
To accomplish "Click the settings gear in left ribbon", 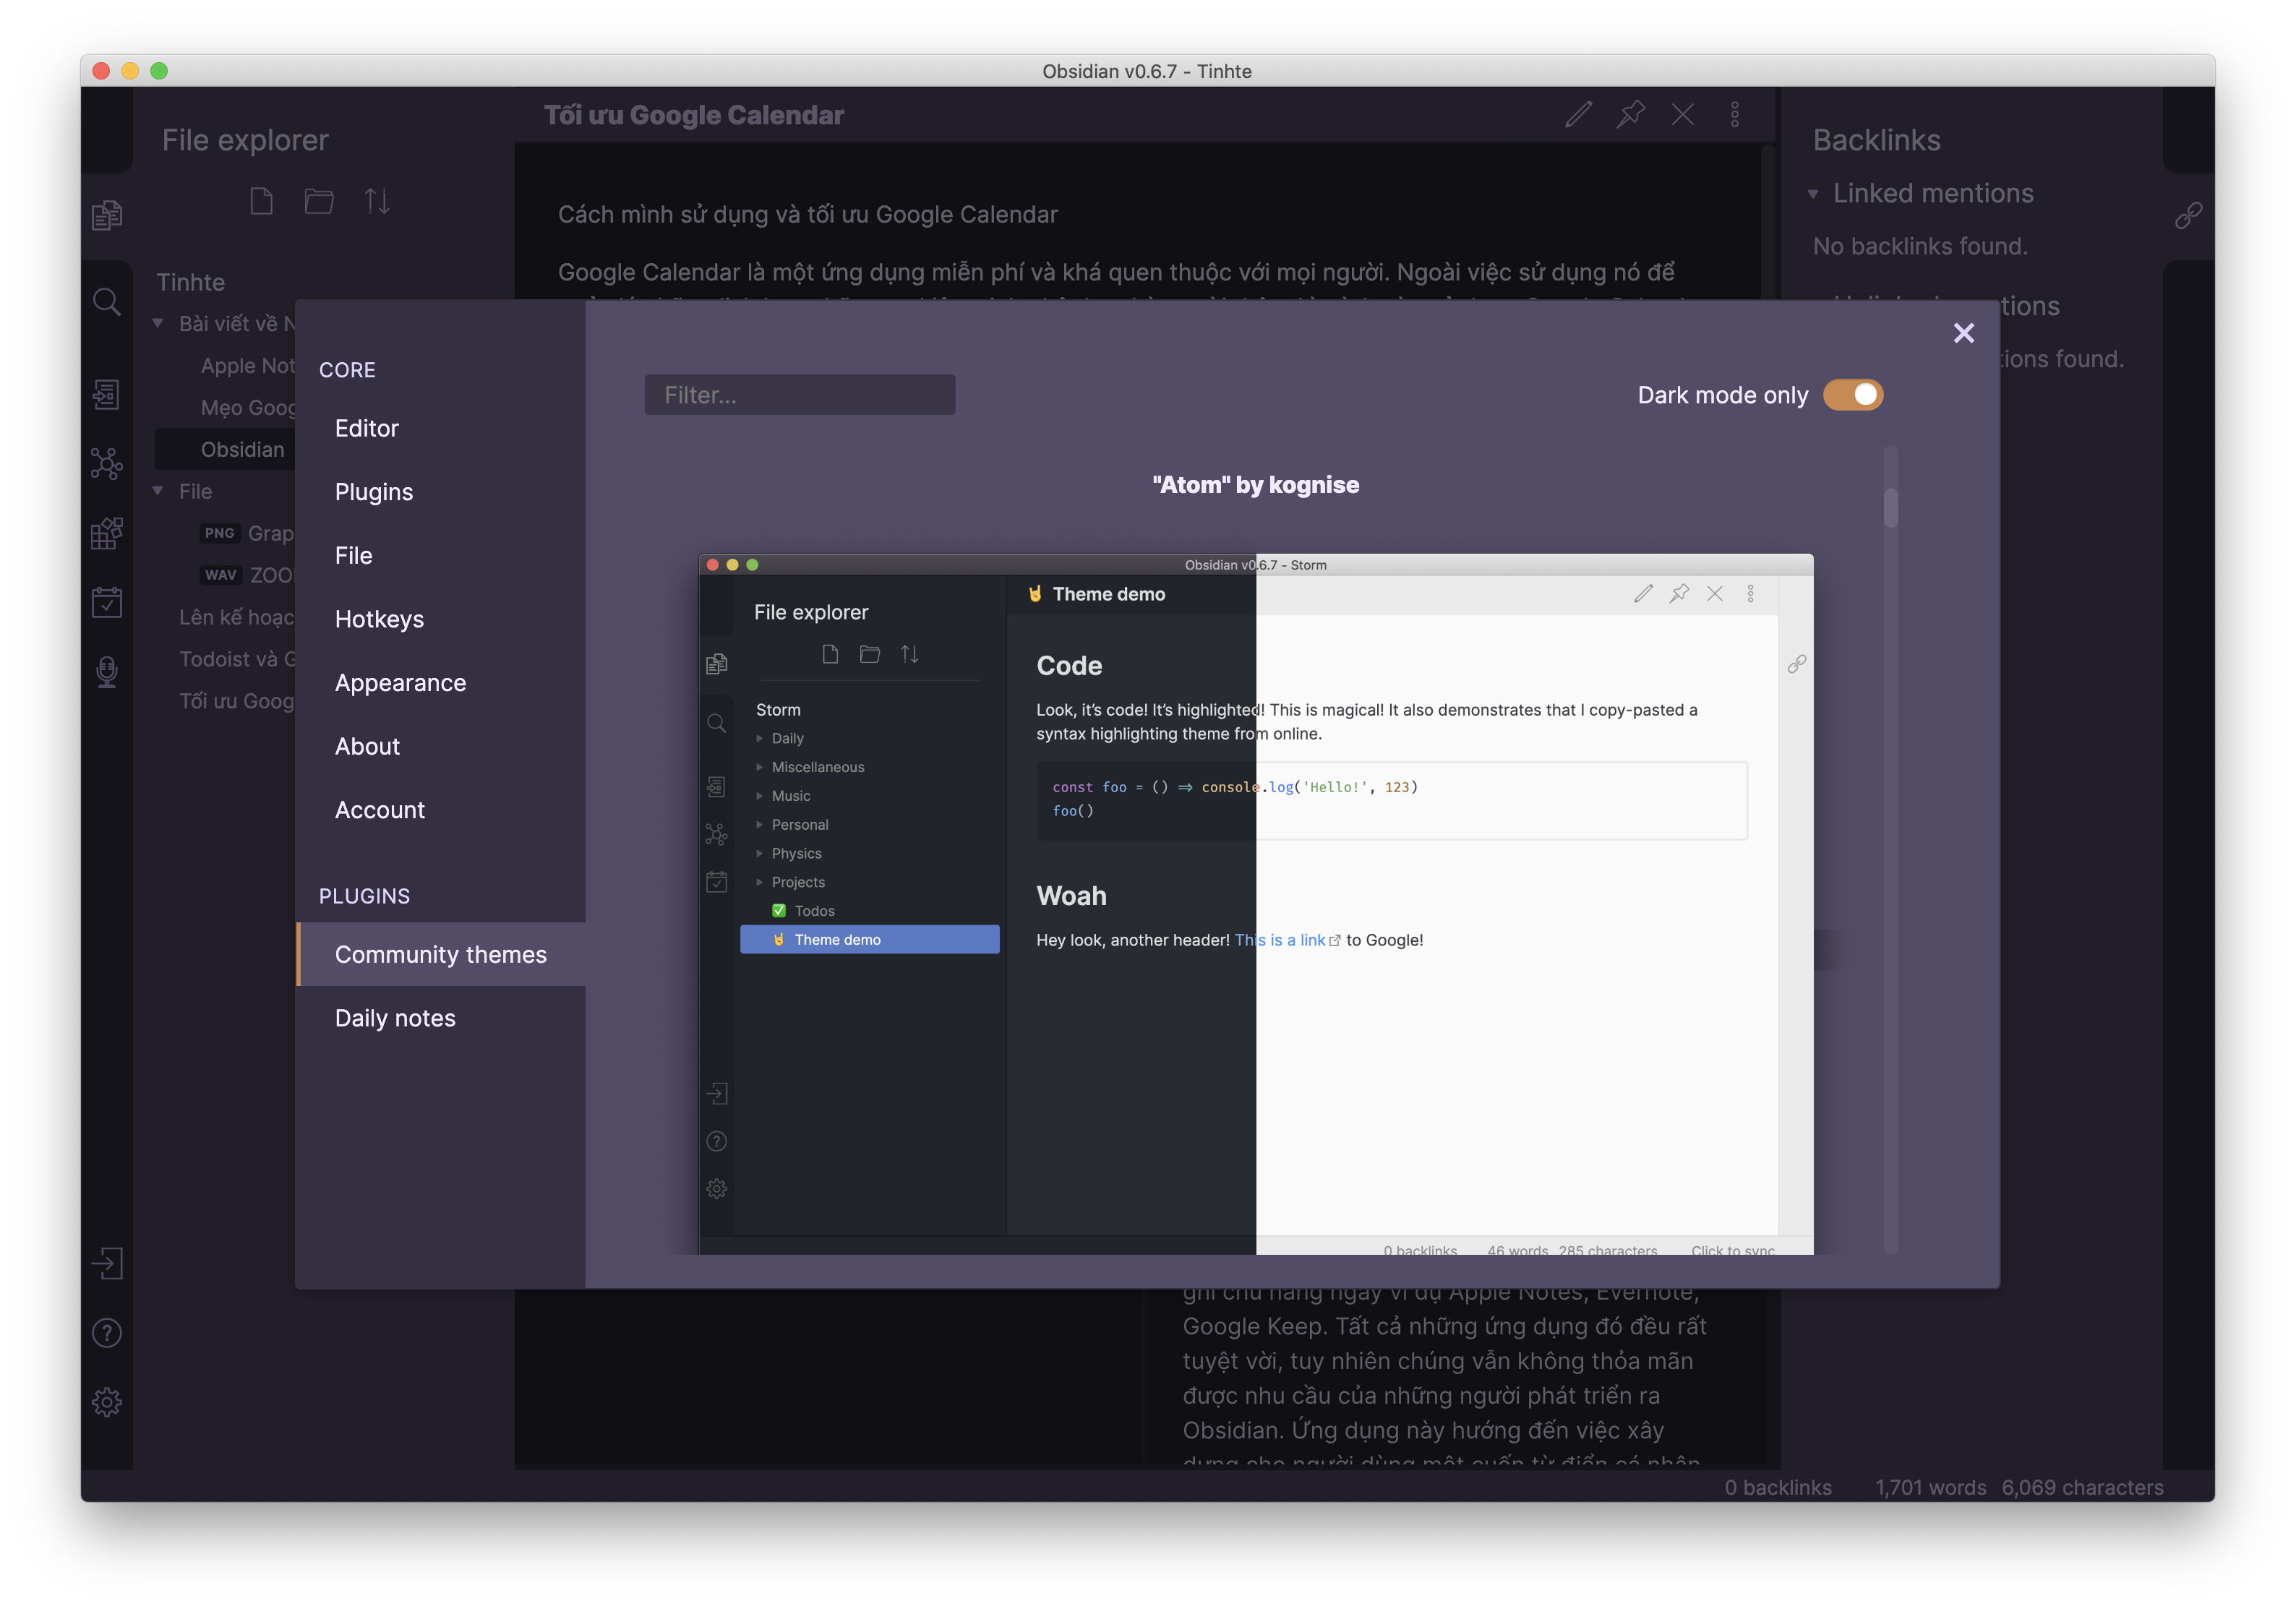I will pyautogui.click(x=106, y=1402).
